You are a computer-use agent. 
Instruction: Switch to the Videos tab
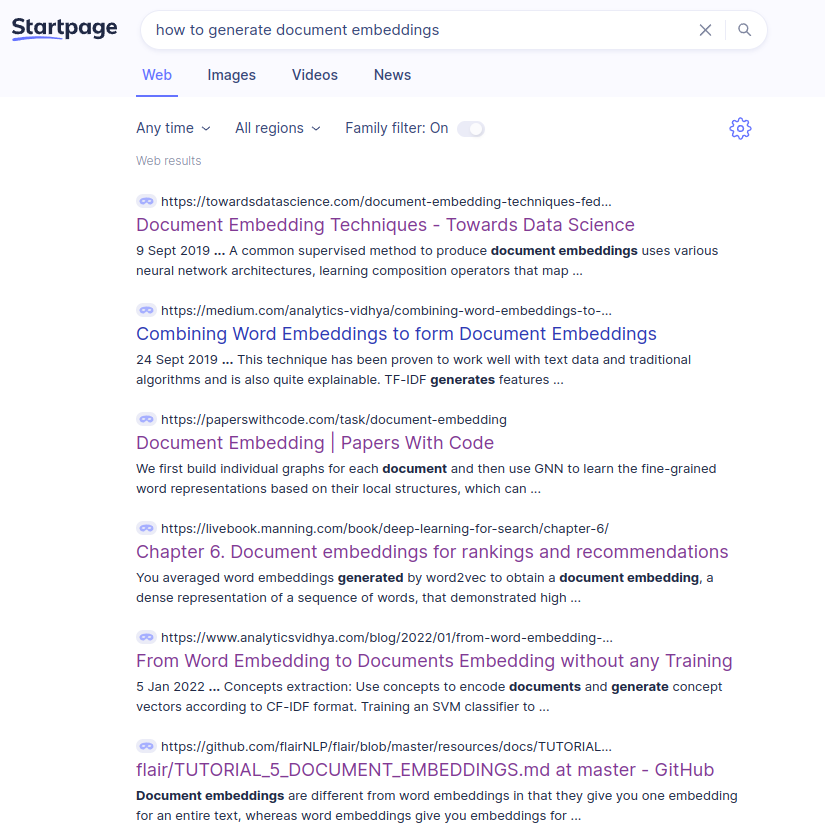(x=315, y=75)
